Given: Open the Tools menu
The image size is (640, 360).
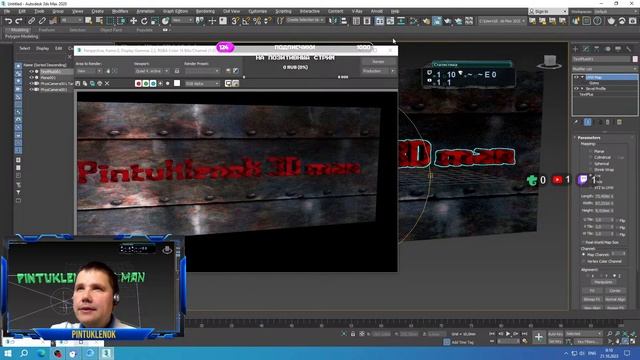Looking at the screenshot, I should pos(39,11).
